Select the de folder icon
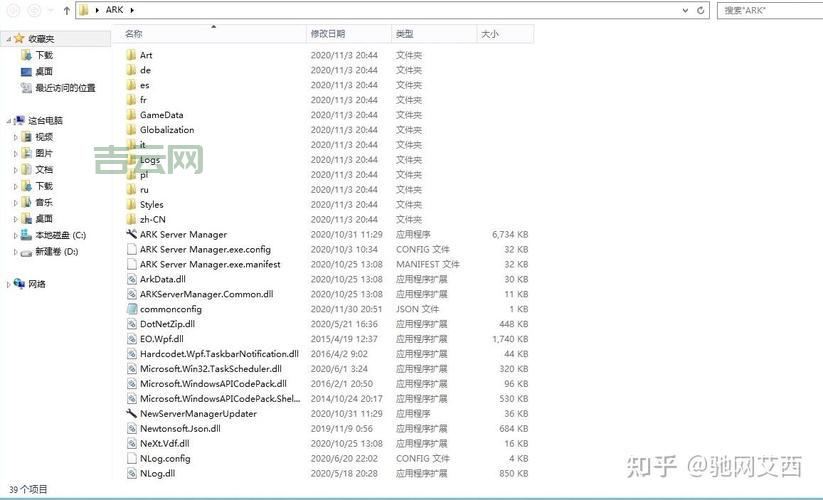The width and height of the screenshot is (823, 500). pos(131,70)
